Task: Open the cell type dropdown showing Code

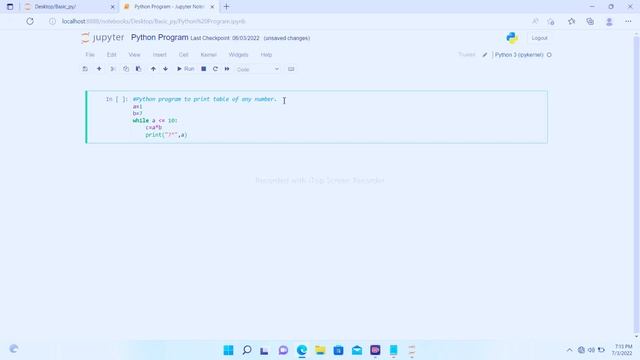Action: tap(258, 69)
